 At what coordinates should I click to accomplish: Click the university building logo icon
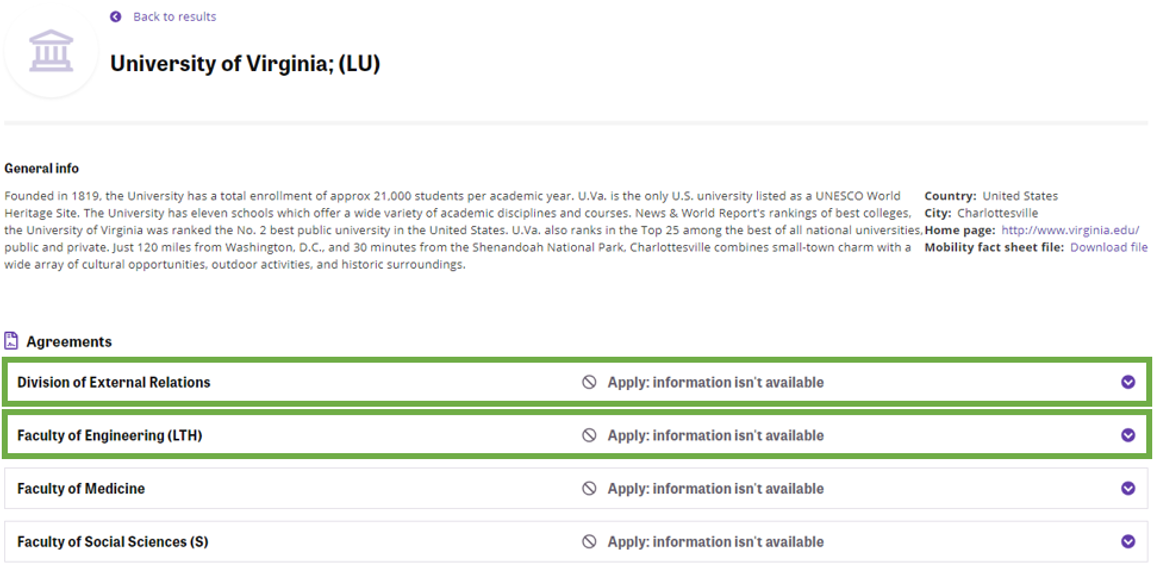[51, 51]
